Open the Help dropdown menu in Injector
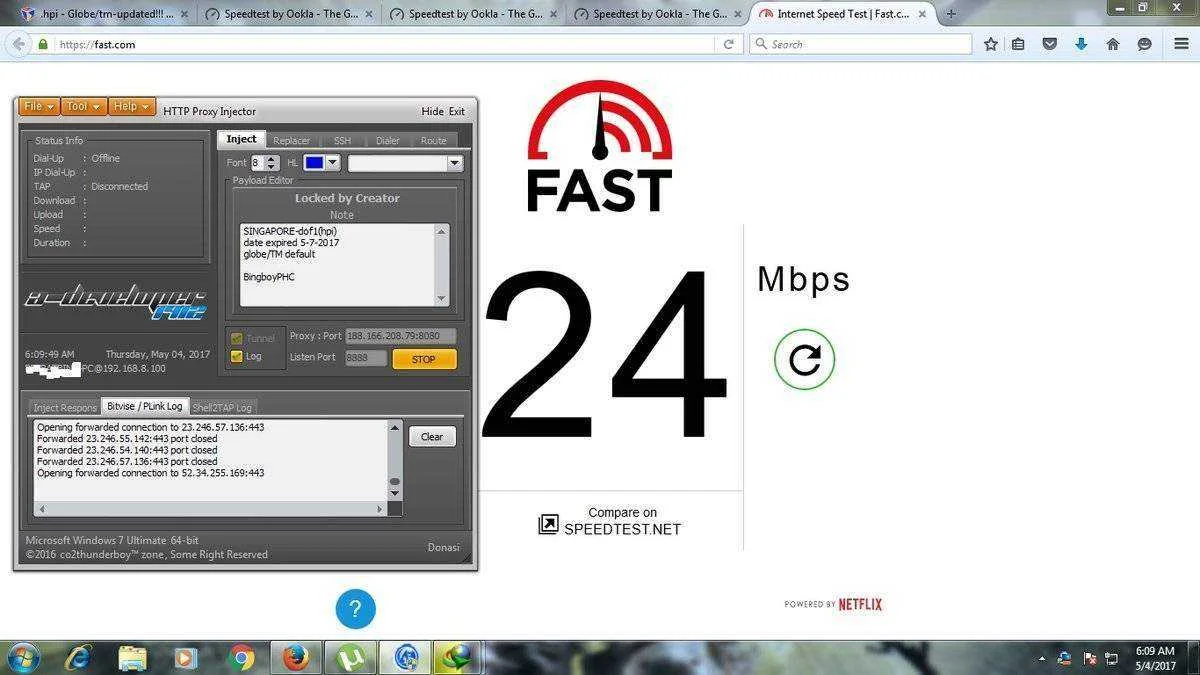This screenshot has height=675, width=1200. tap(131, 107)
